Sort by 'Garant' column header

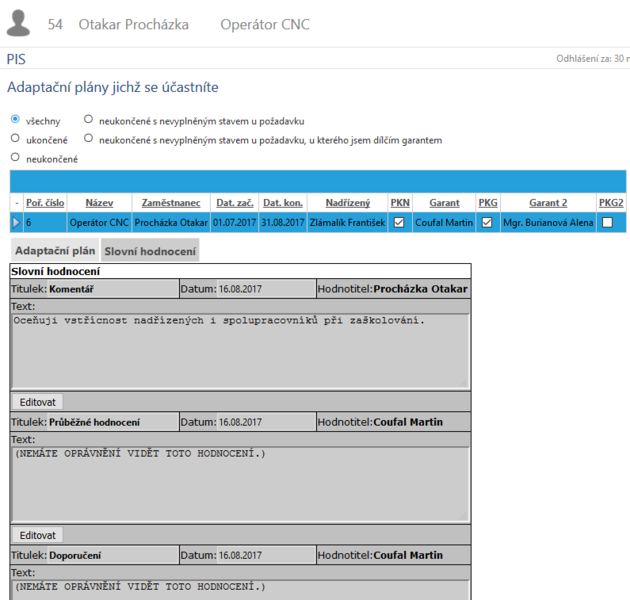pos(444,203)
